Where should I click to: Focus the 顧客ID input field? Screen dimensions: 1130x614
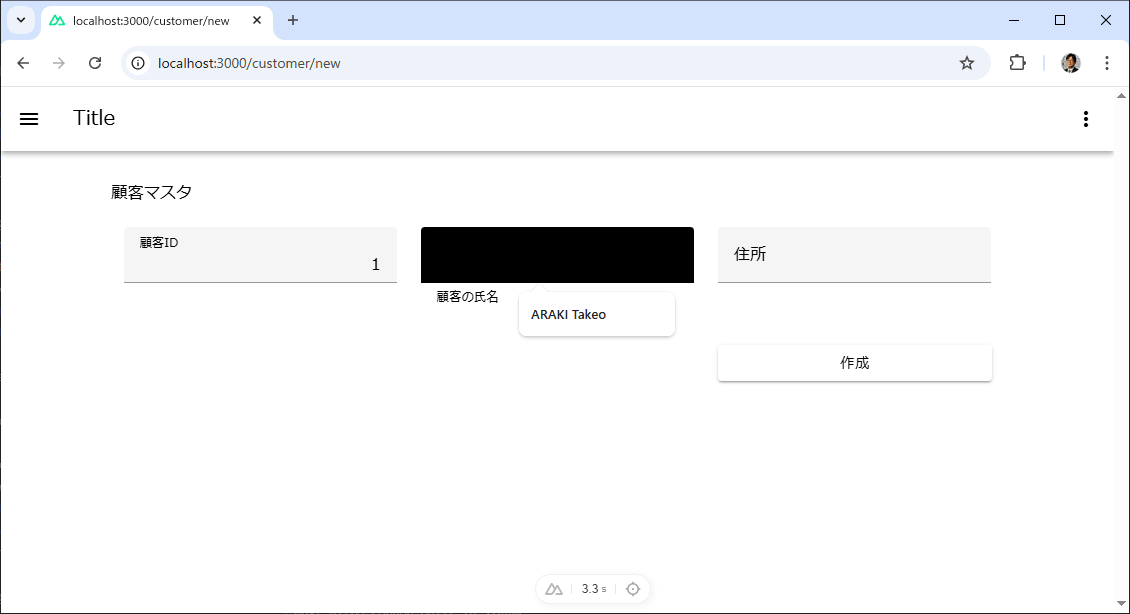[260, 255]
